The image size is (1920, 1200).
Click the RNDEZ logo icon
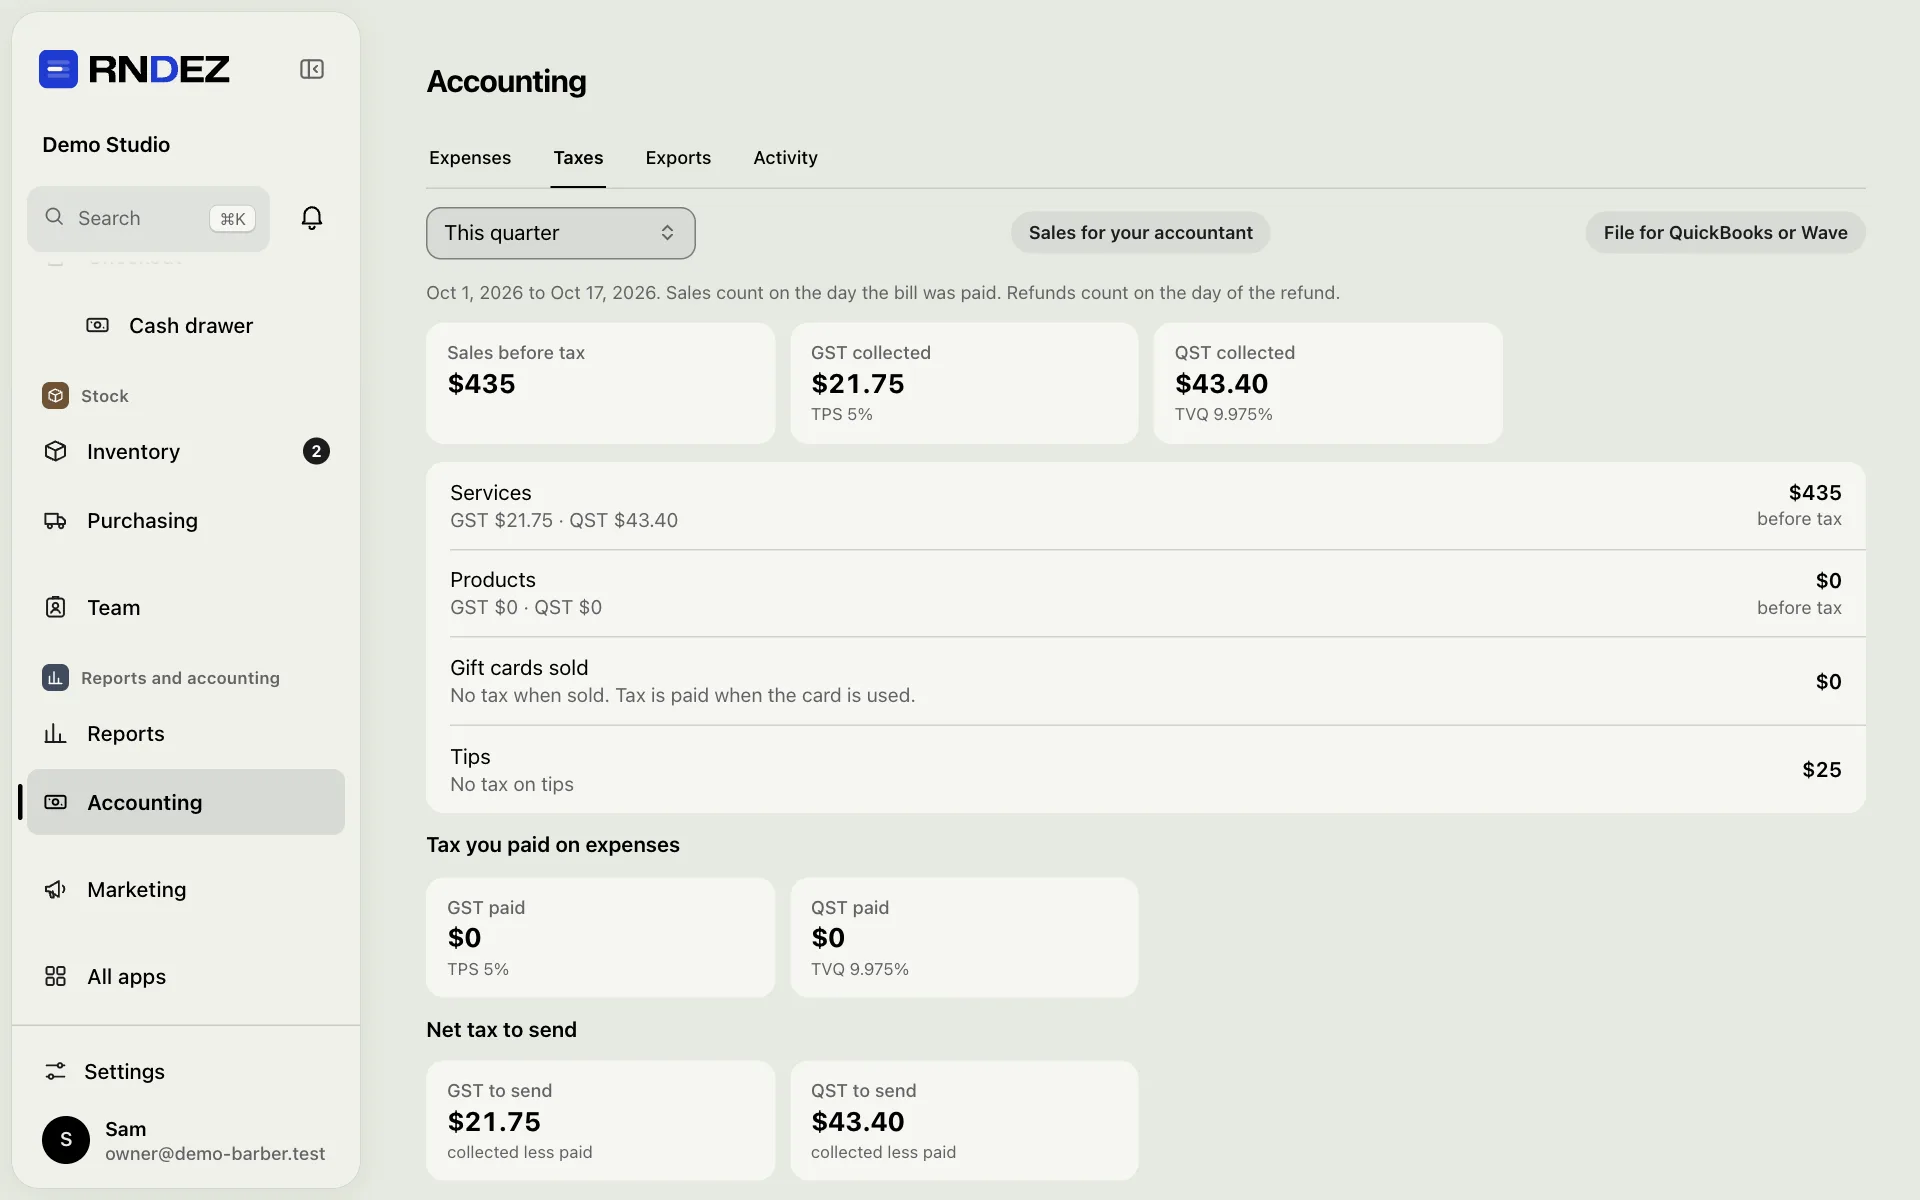pyautogui.click(x=58, y=69)
